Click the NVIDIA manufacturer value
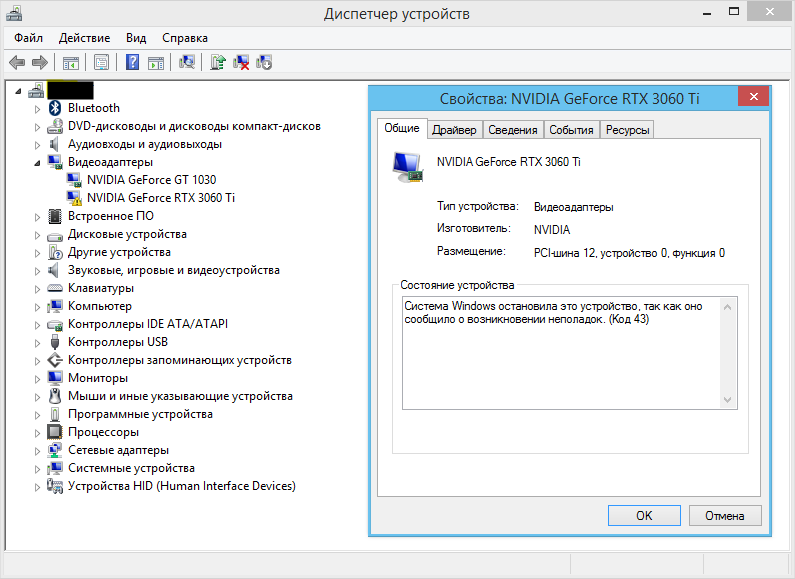Viewport: 795px width, 579px height. tap(552, 230)
